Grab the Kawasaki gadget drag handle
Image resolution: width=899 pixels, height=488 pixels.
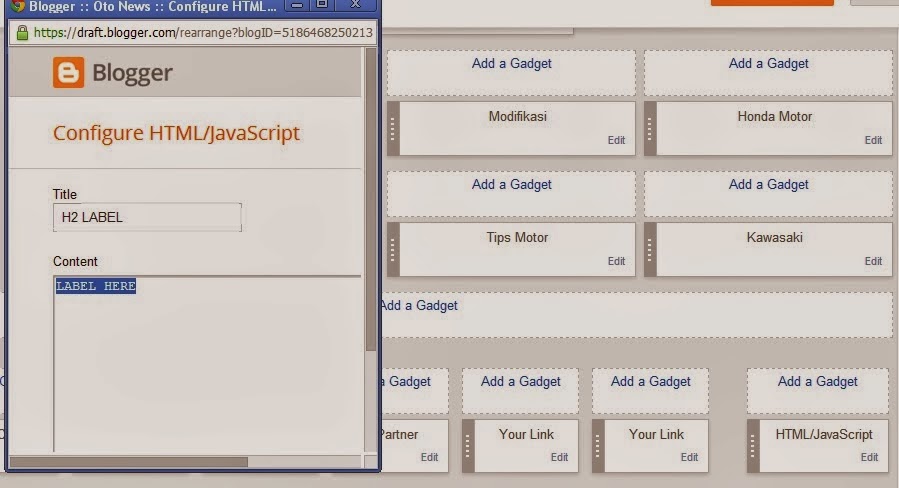click(x=650, y=249)
